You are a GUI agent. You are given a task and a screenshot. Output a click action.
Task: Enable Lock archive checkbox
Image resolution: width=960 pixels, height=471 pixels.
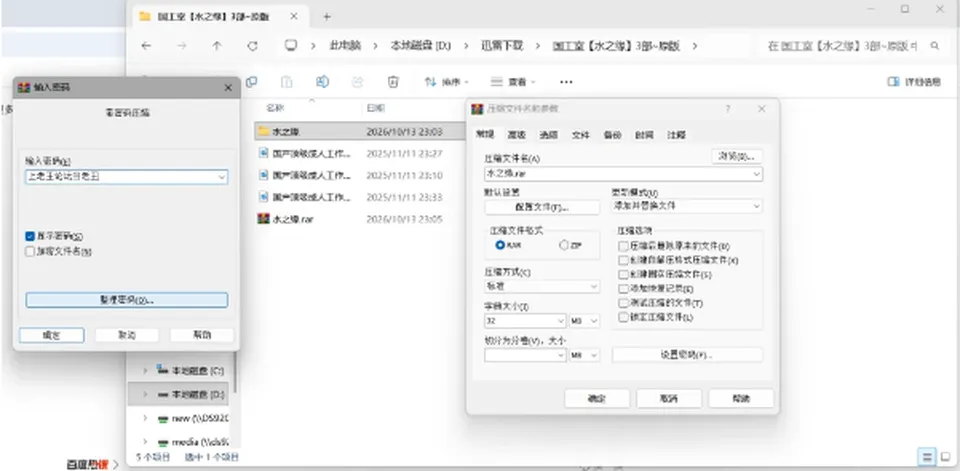pyautogui.click(x=623, y=317)
